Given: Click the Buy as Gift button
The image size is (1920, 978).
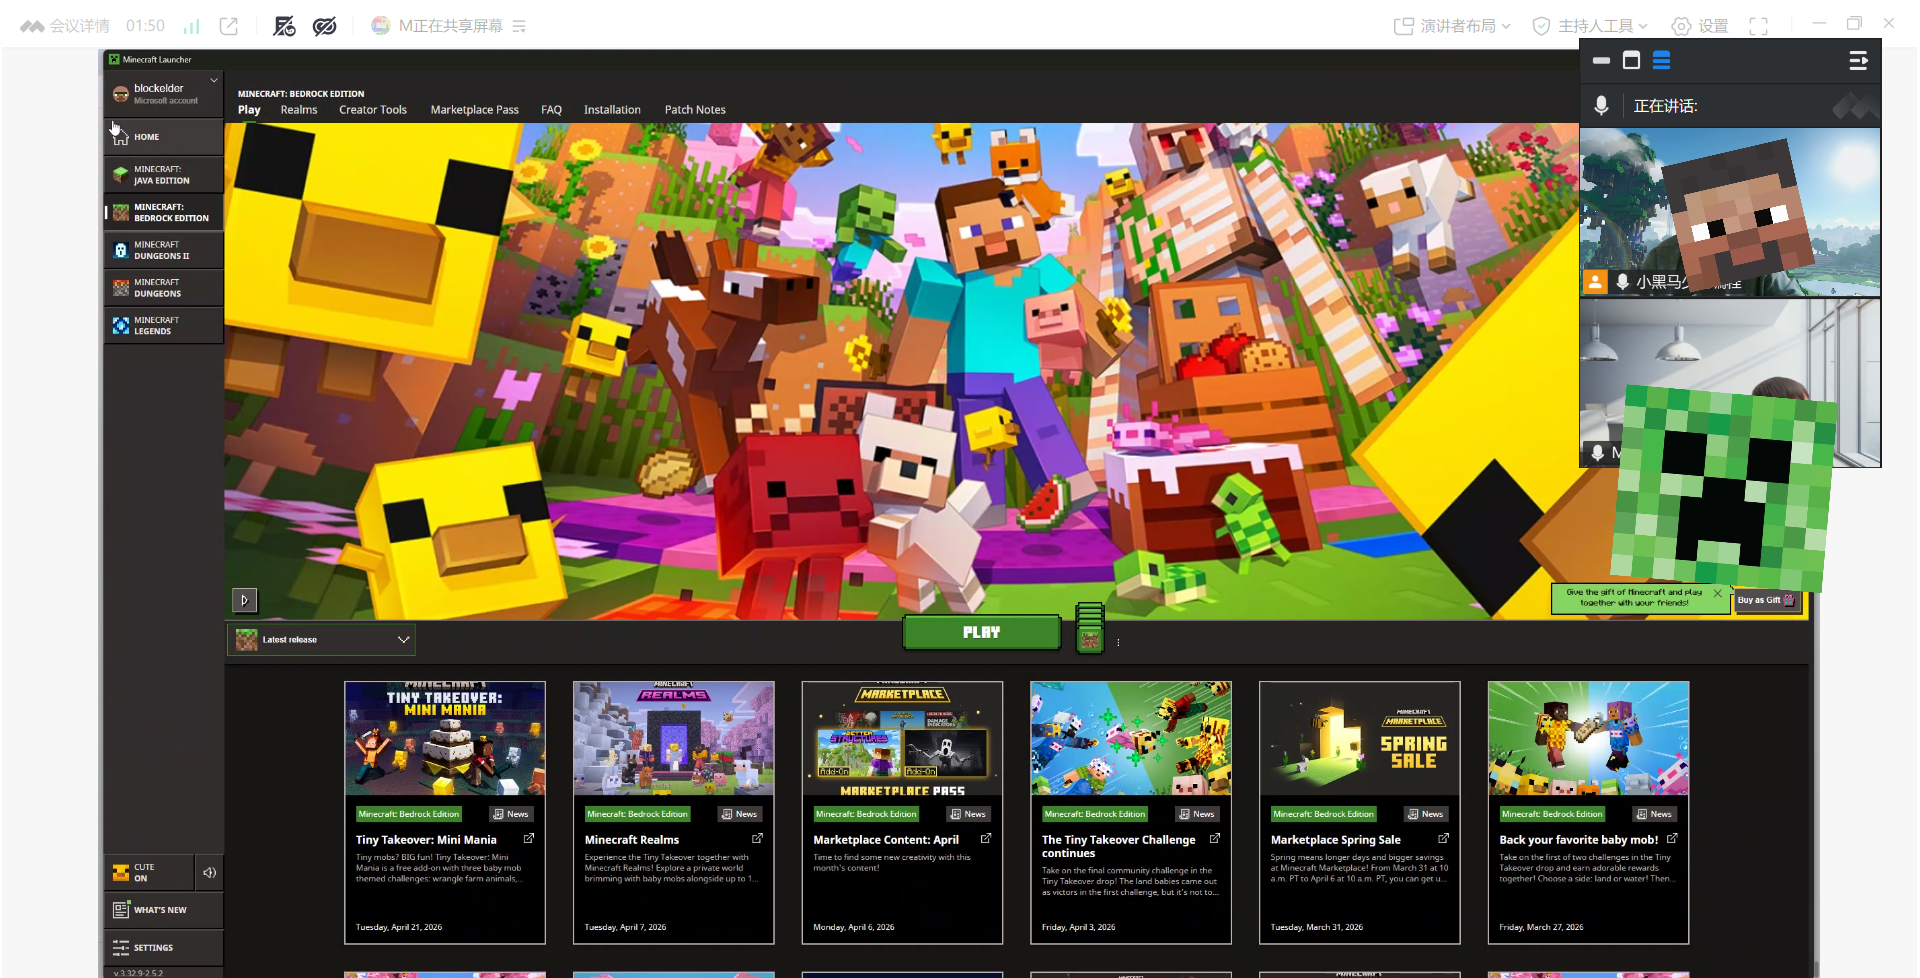Looking at the screenshot, I should point(1767,600).
